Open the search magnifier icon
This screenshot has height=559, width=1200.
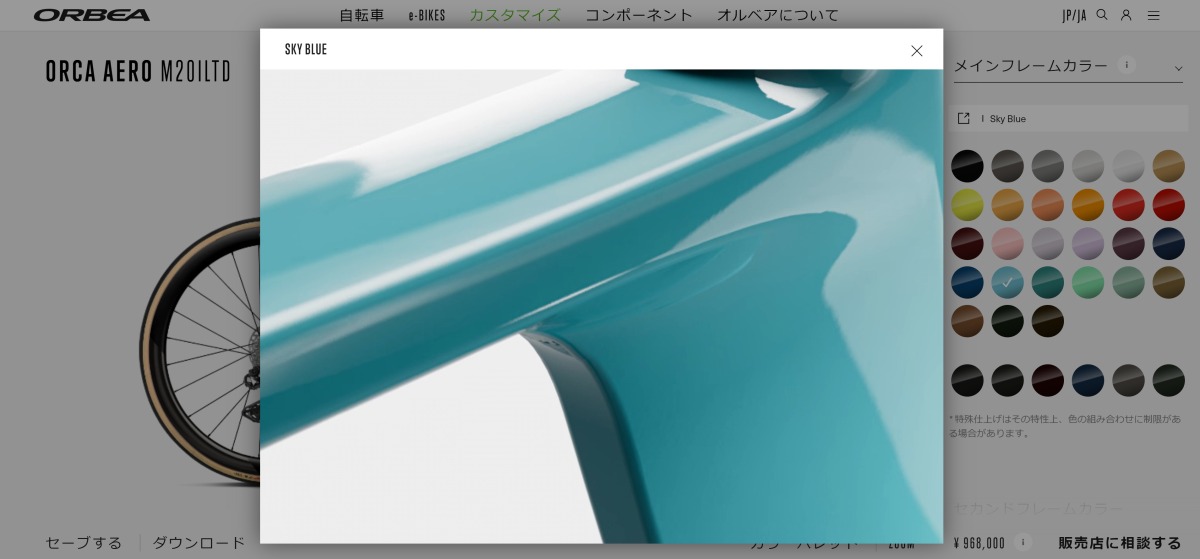1102,15
